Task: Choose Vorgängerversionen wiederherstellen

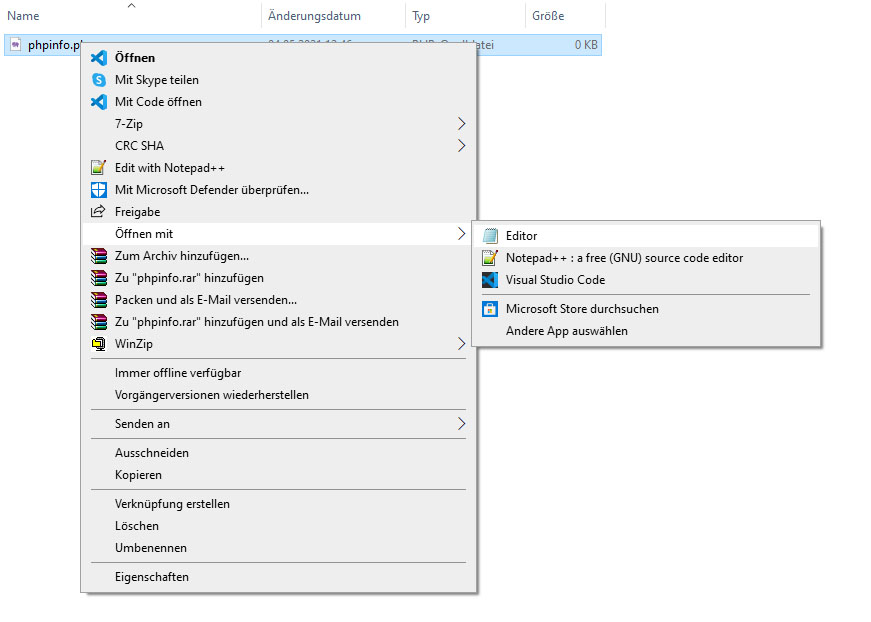Action: tap(278, 395)
